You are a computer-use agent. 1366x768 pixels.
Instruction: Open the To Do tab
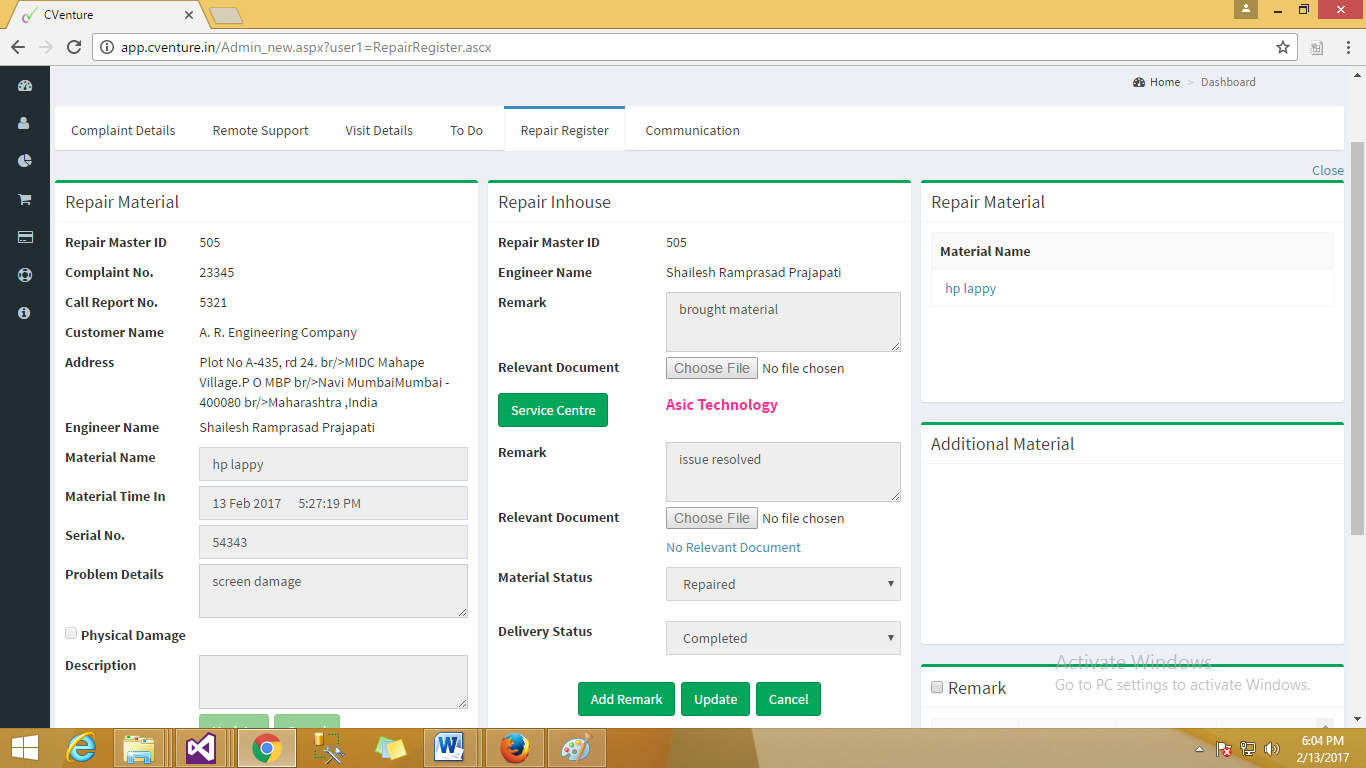[x=466, y=130]
